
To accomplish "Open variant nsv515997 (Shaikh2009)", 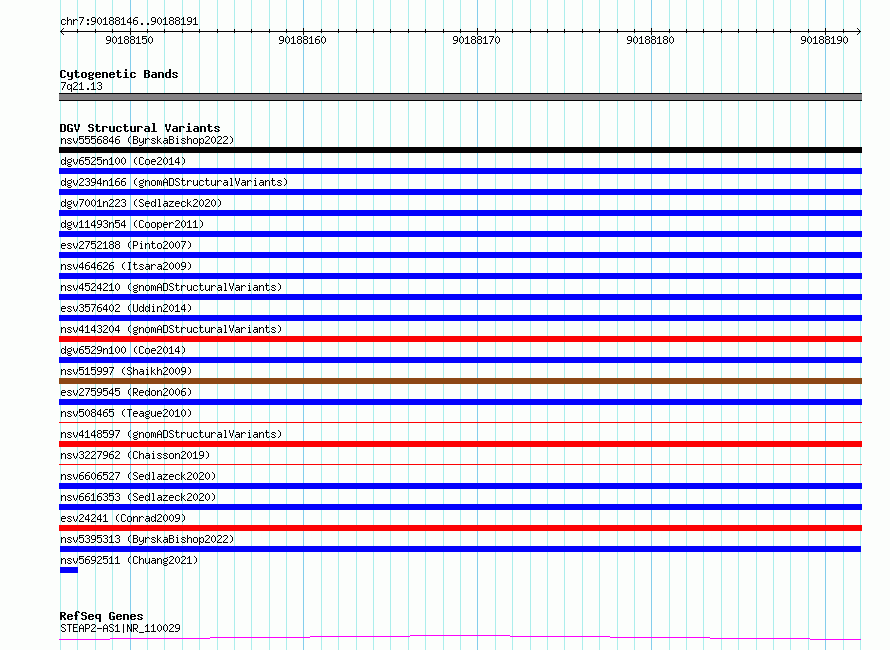I will 126,371.
